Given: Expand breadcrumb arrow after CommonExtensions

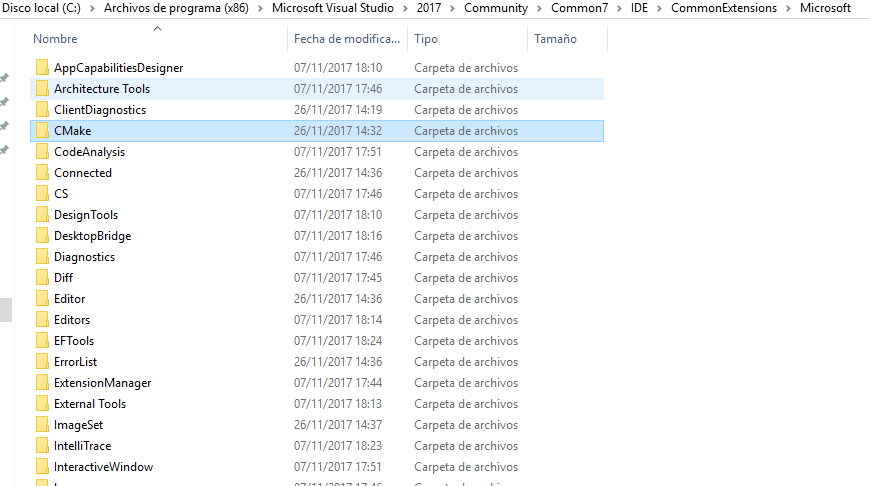Looking at the screenshot, I should (788, 9).
